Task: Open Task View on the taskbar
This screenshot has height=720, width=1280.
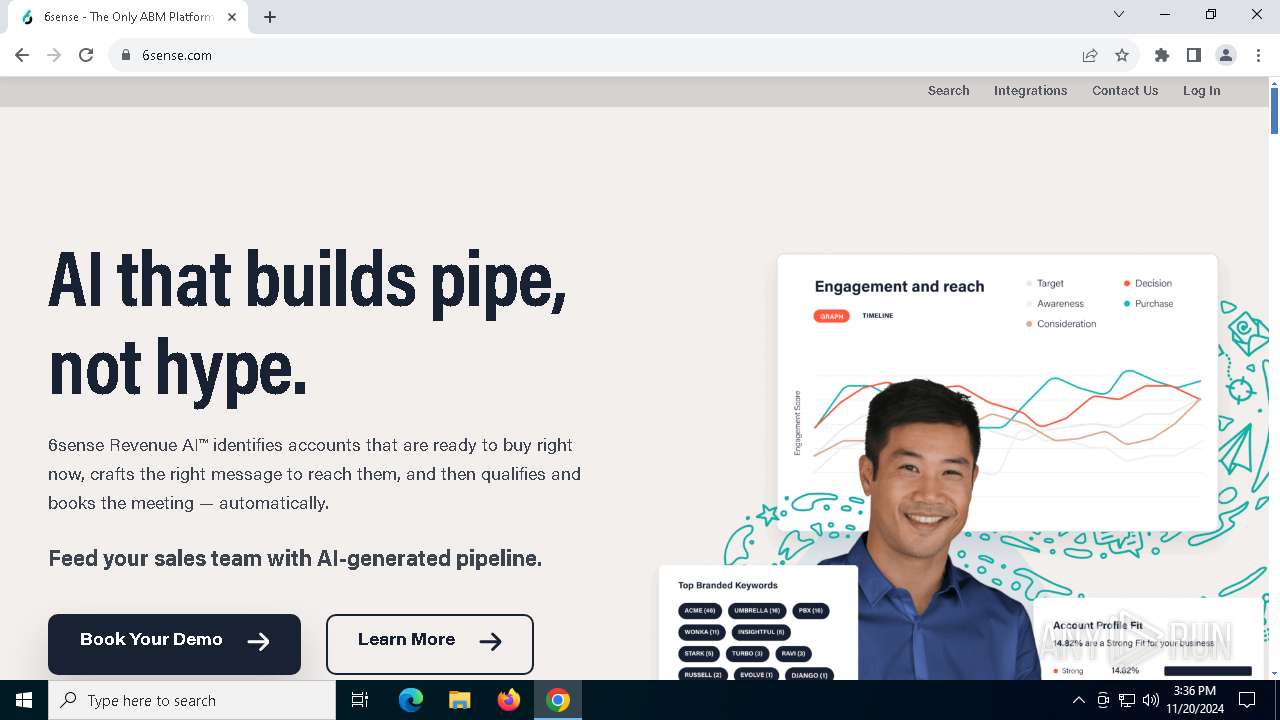Action: [360, 700]
